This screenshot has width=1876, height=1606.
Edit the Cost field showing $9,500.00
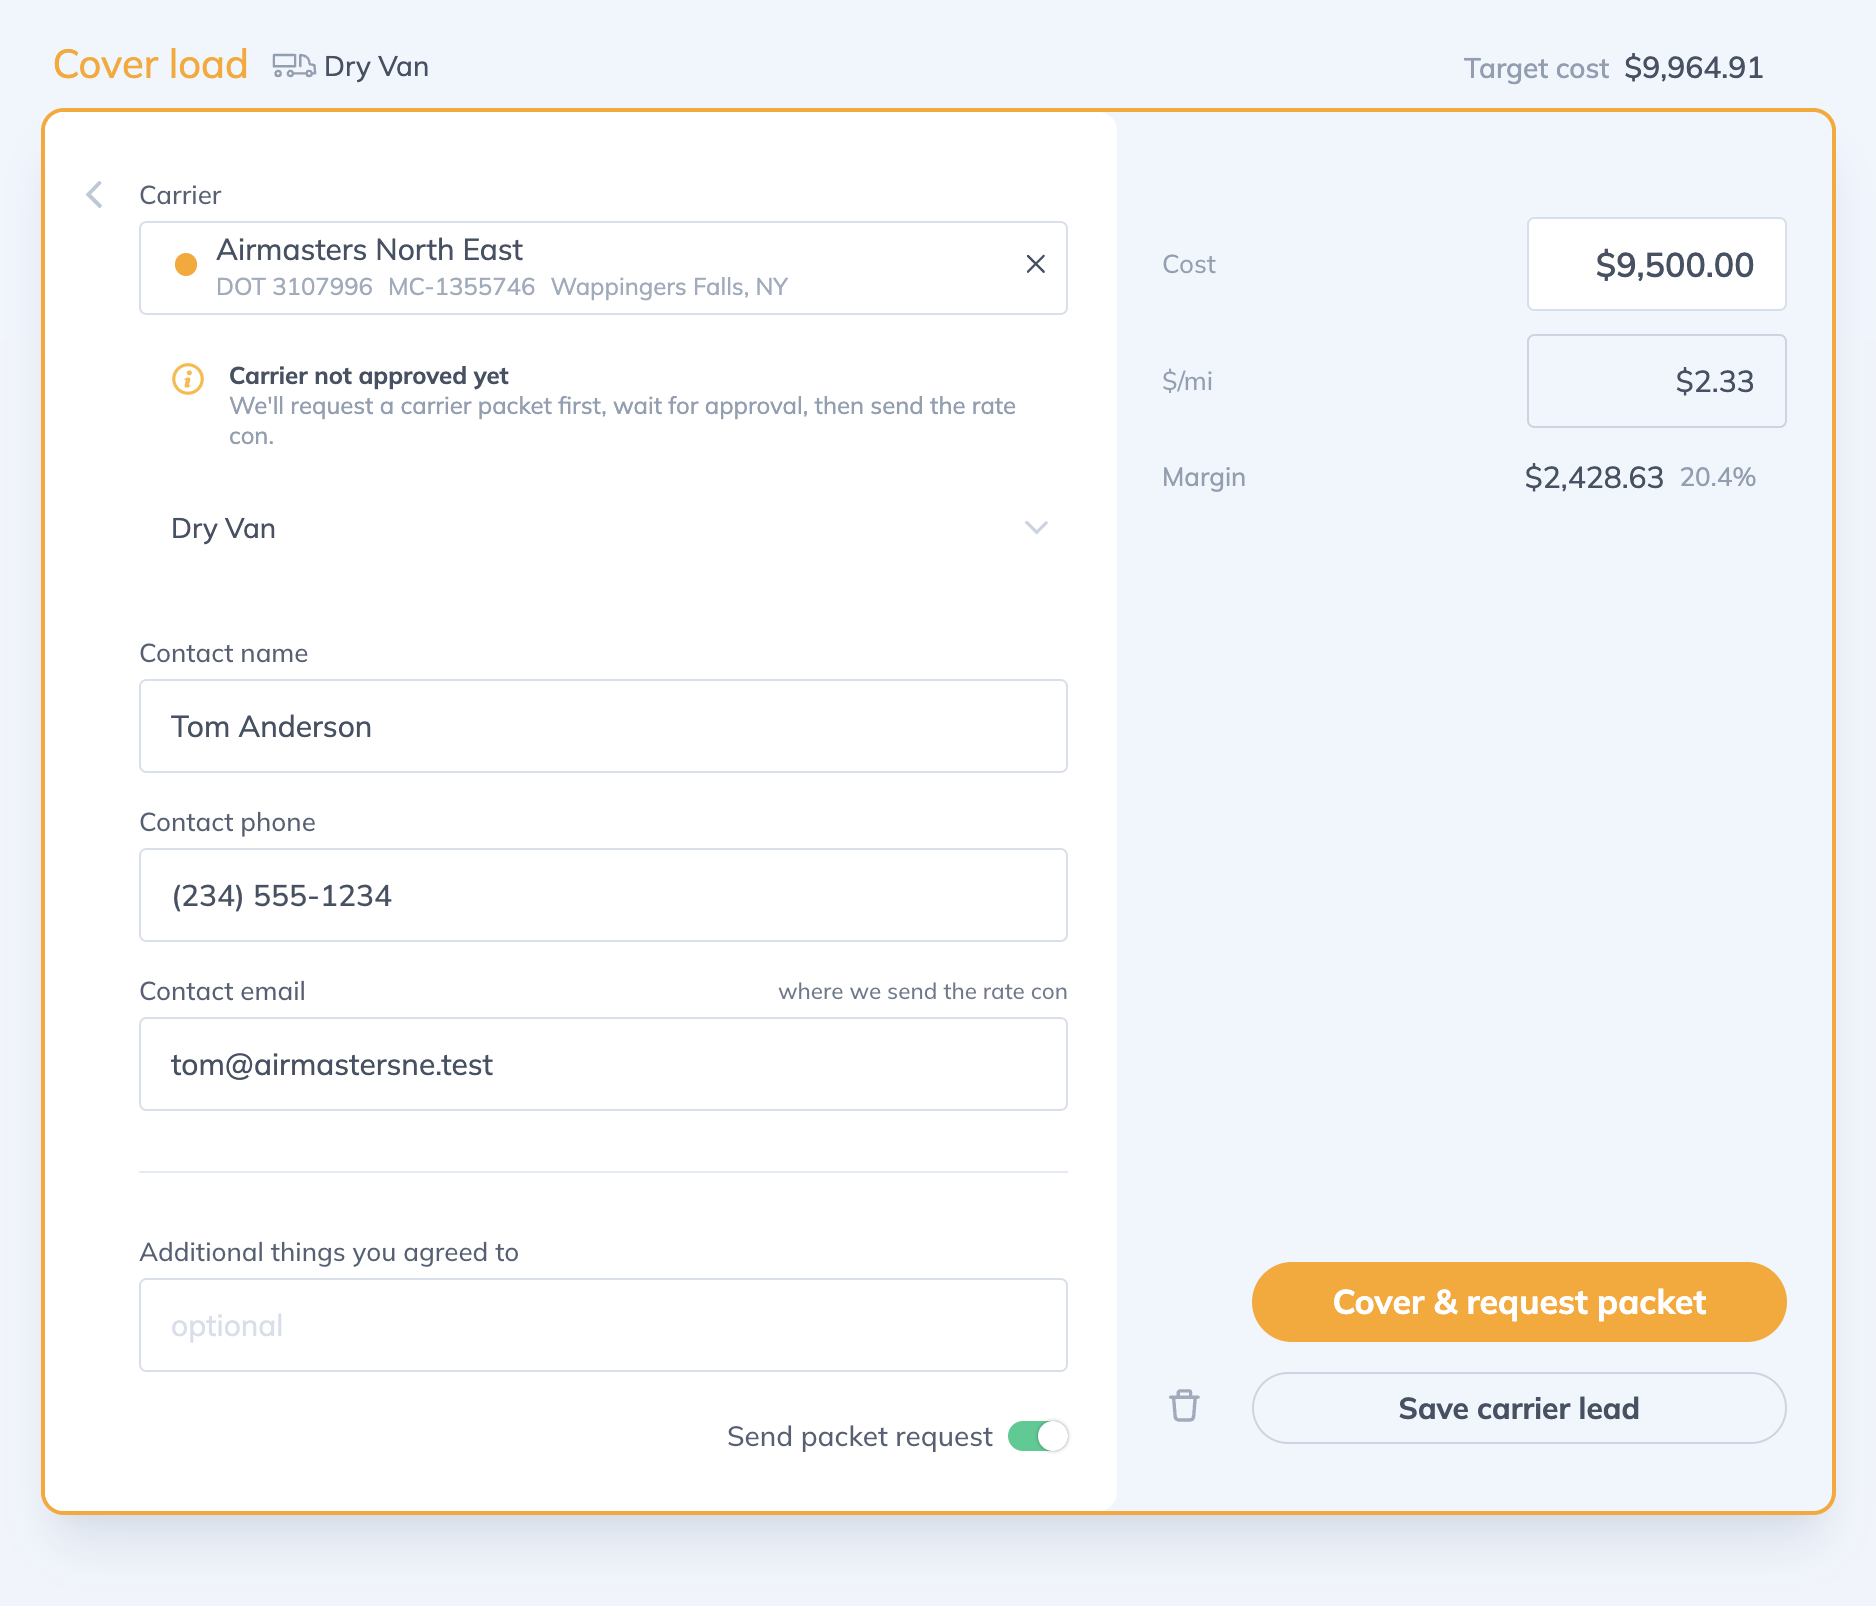pyautogui.click(x=1657, y=264)
